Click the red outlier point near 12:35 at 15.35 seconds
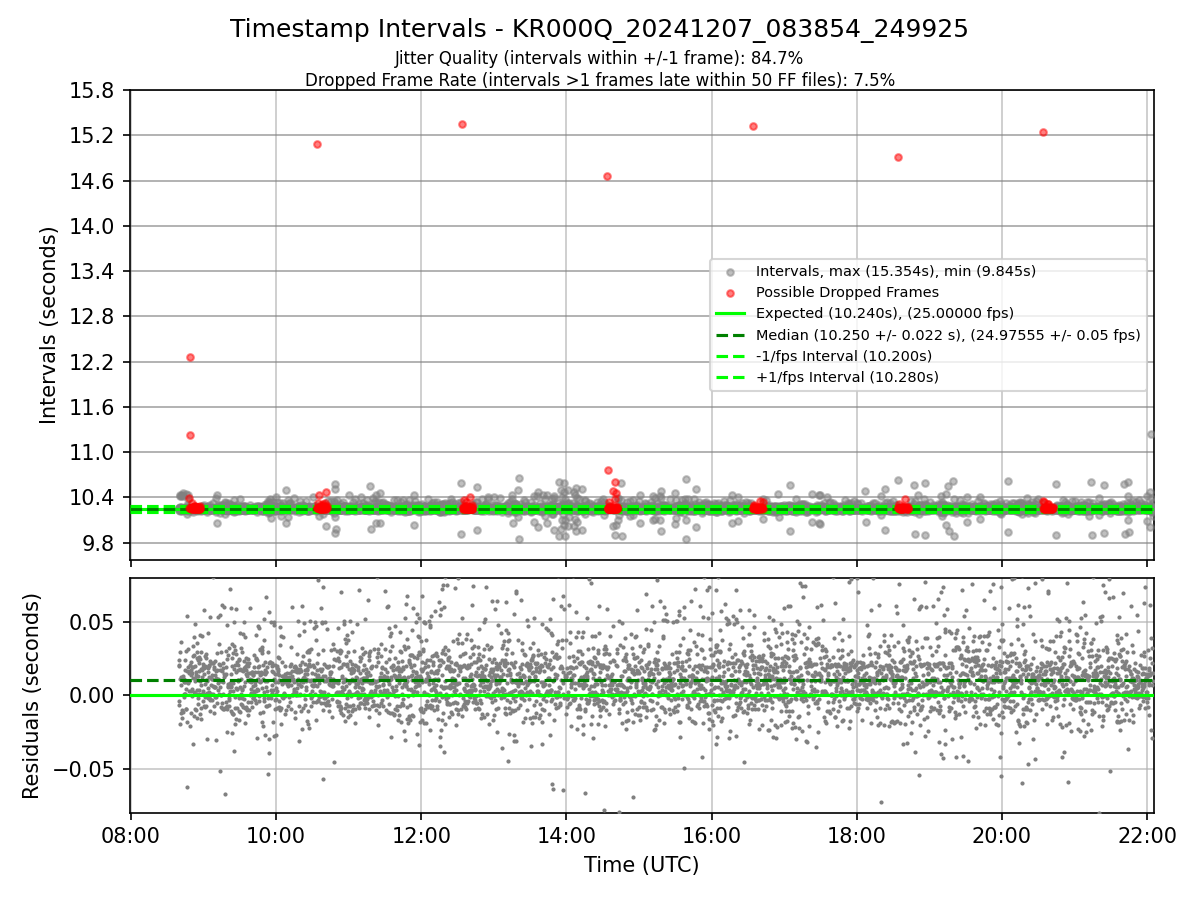Screen dimensions: 1200x900 click(x=462, y=124)
